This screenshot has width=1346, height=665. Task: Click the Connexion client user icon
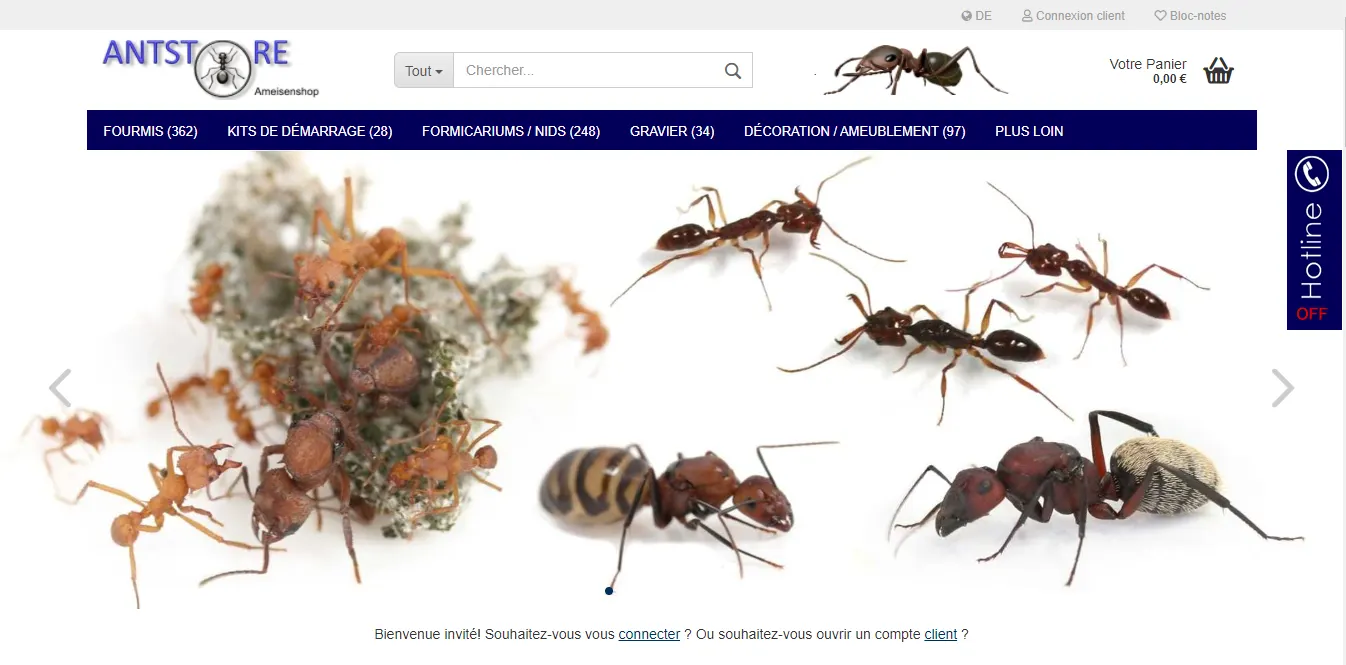[1027, 16]
